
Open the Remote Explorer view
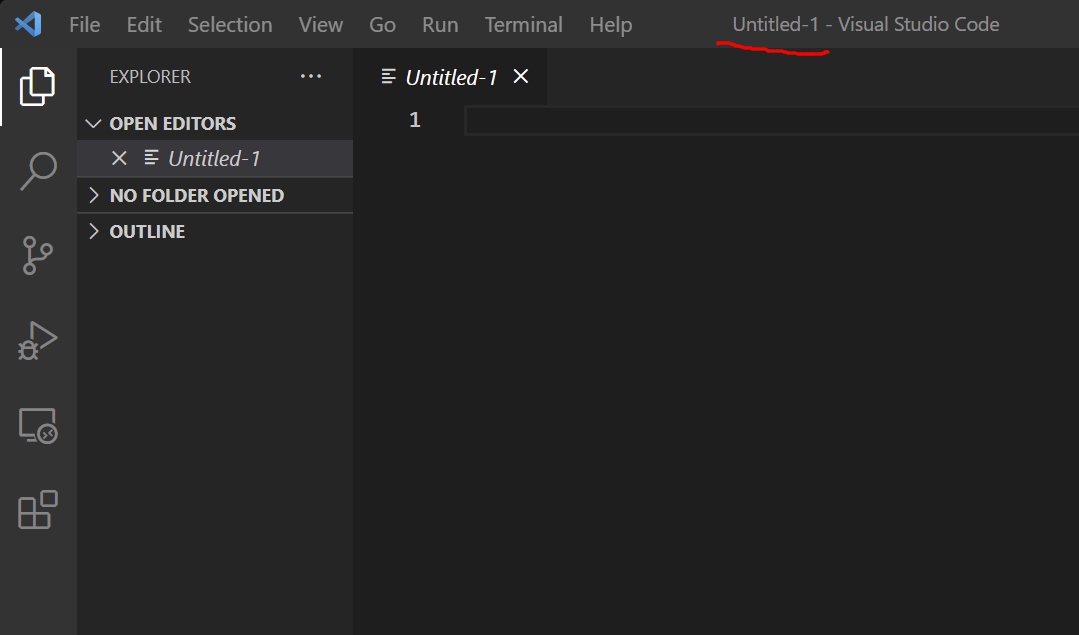pyautogui.click(x=38, y=426)
